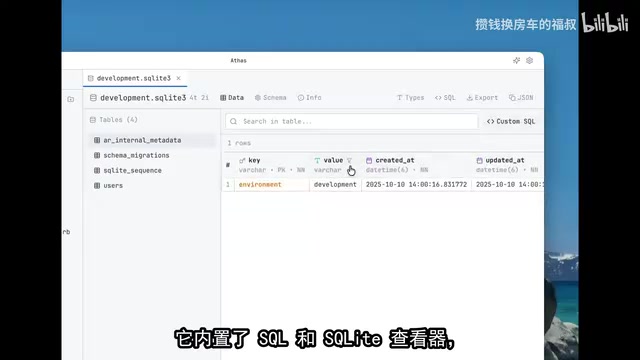Viewport: 640px width, 360px height.
Task: Select the sqlite_sequence table
Action: pos(151,170)
